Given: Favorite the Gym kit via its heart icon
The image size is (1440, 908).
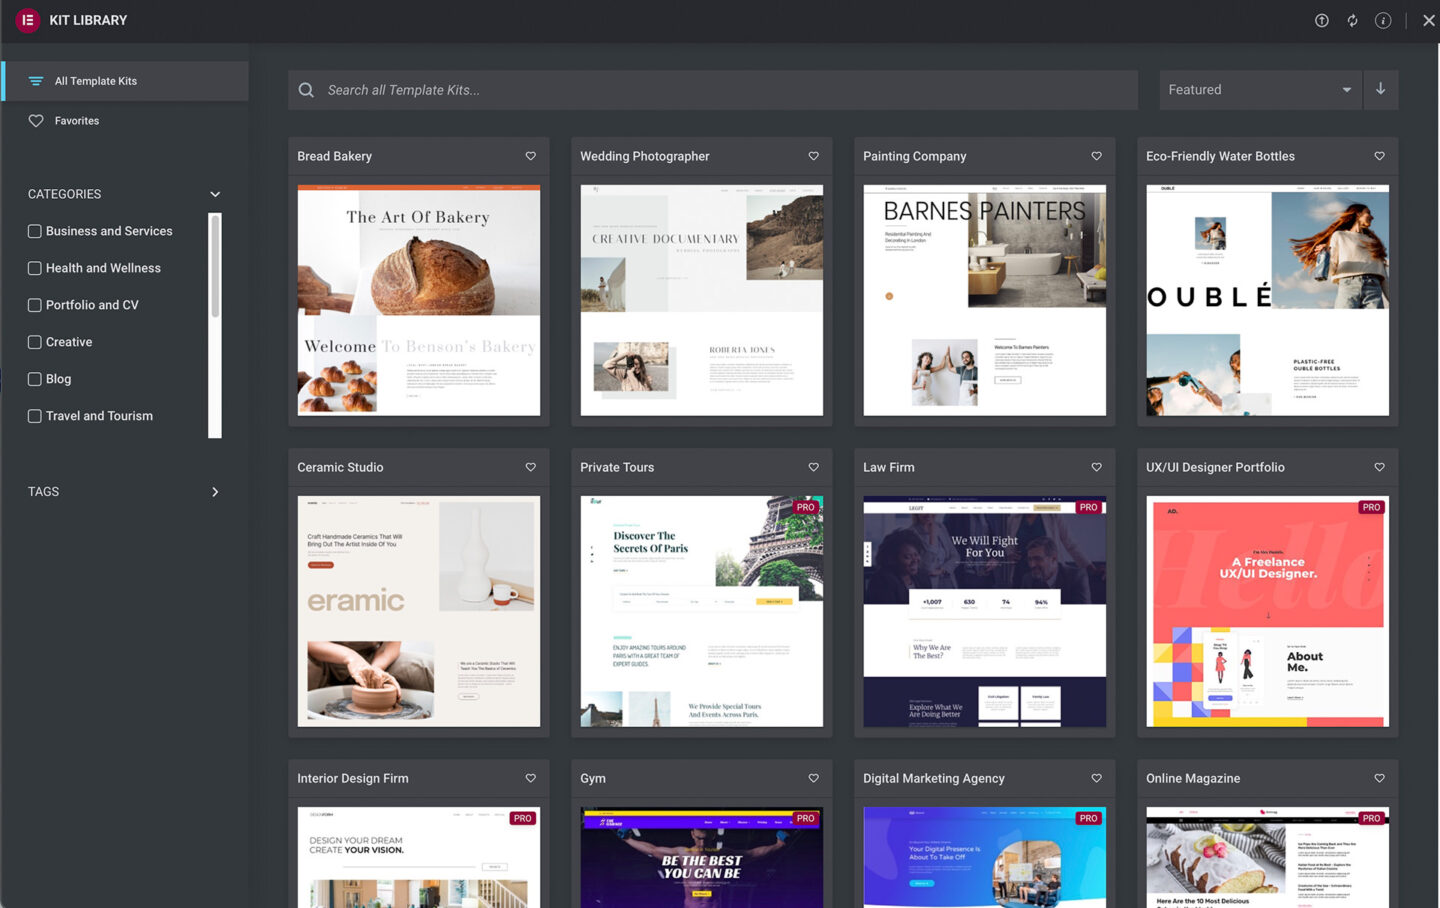Looking at the screenshot, I should pos(814,778).
